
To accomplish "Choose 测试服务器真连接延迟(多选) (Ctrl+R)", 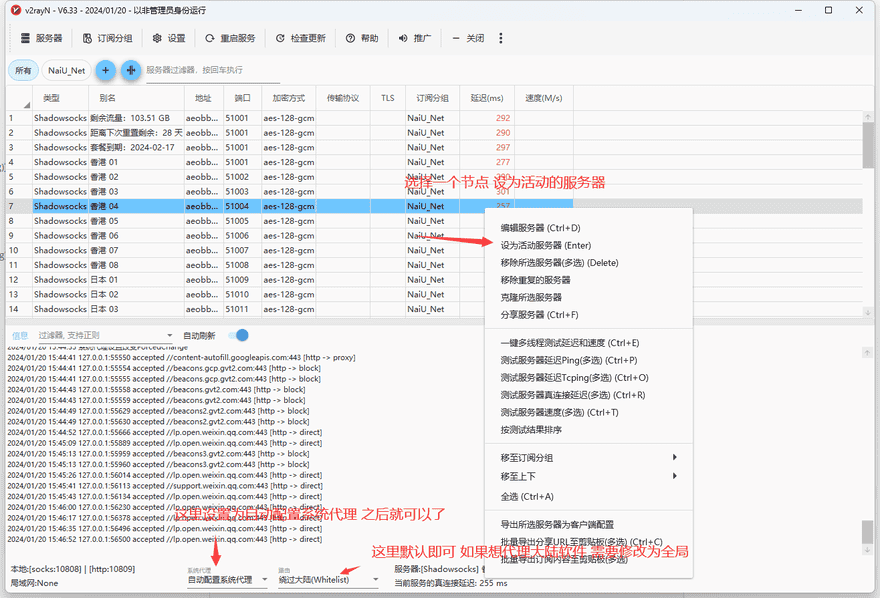I will point(589,395).
